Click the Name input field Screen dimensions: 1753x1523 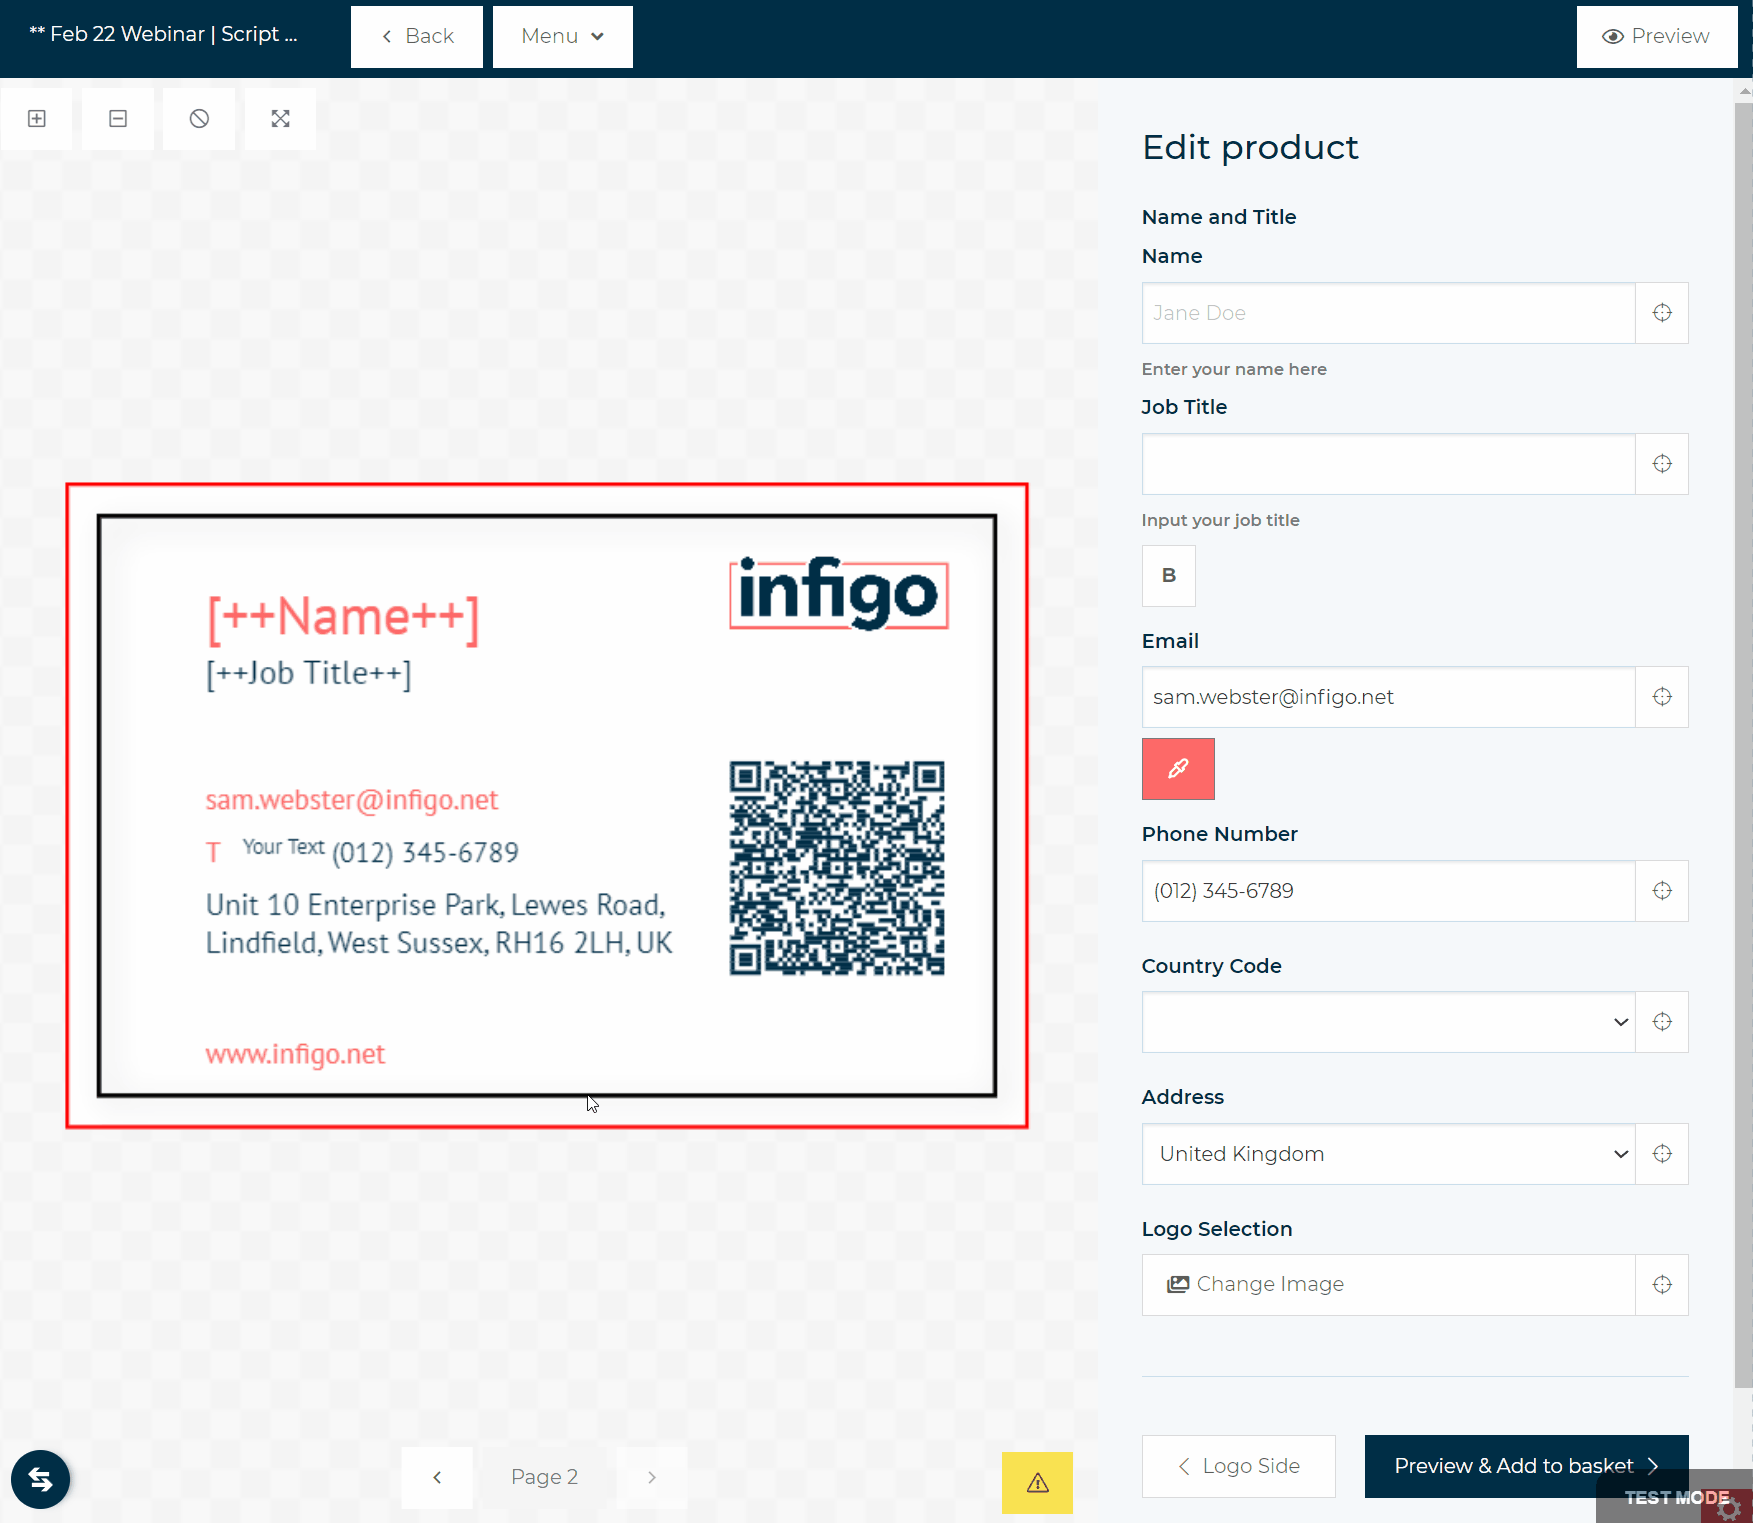(x=1389, y=313)
